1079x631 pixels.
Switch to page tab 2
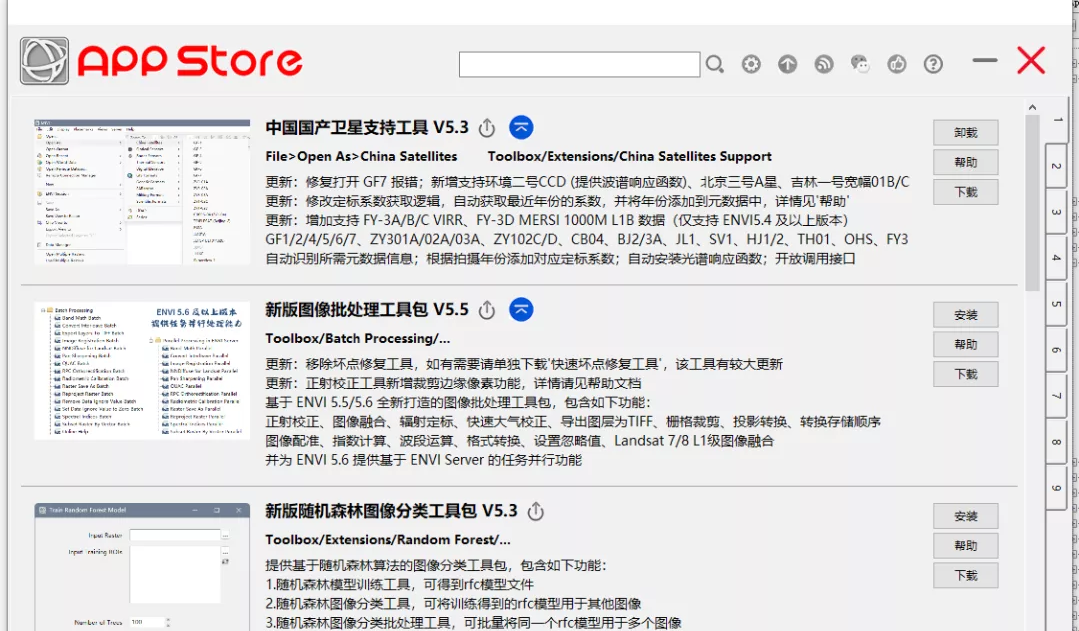pyautogui.click(x=1056, y=166)
